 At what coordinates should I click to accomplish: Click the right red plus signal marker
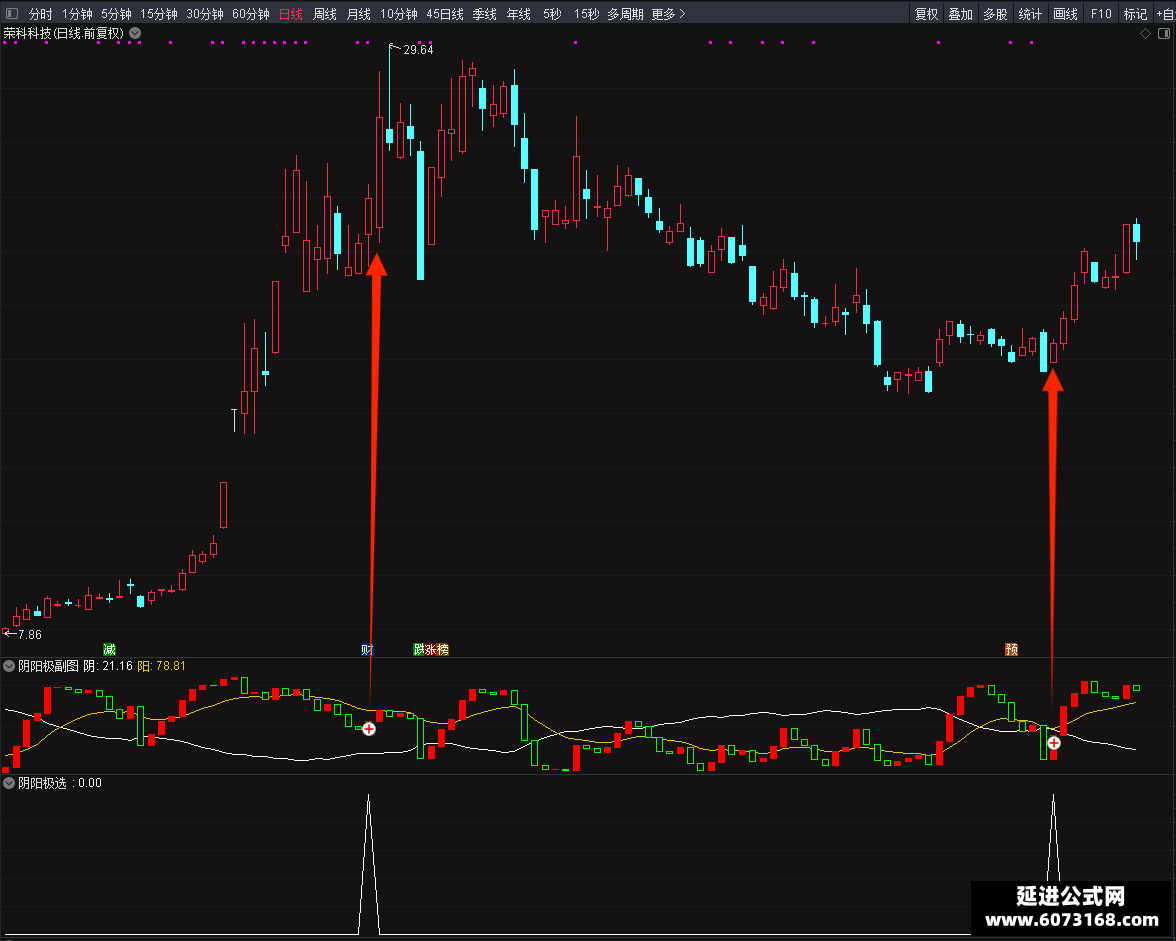[x=1054, y=743]
